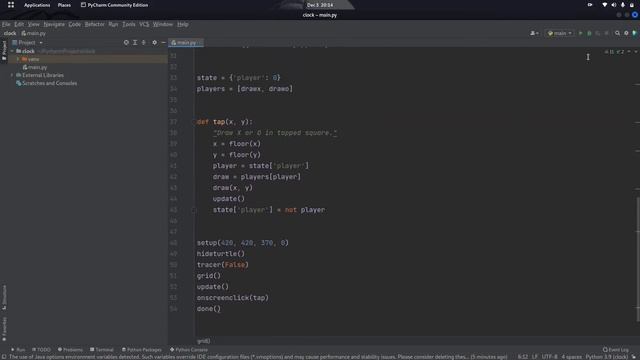Click the Debug bug icon
This screenshot has width=640, height=360.
[589, 33]
